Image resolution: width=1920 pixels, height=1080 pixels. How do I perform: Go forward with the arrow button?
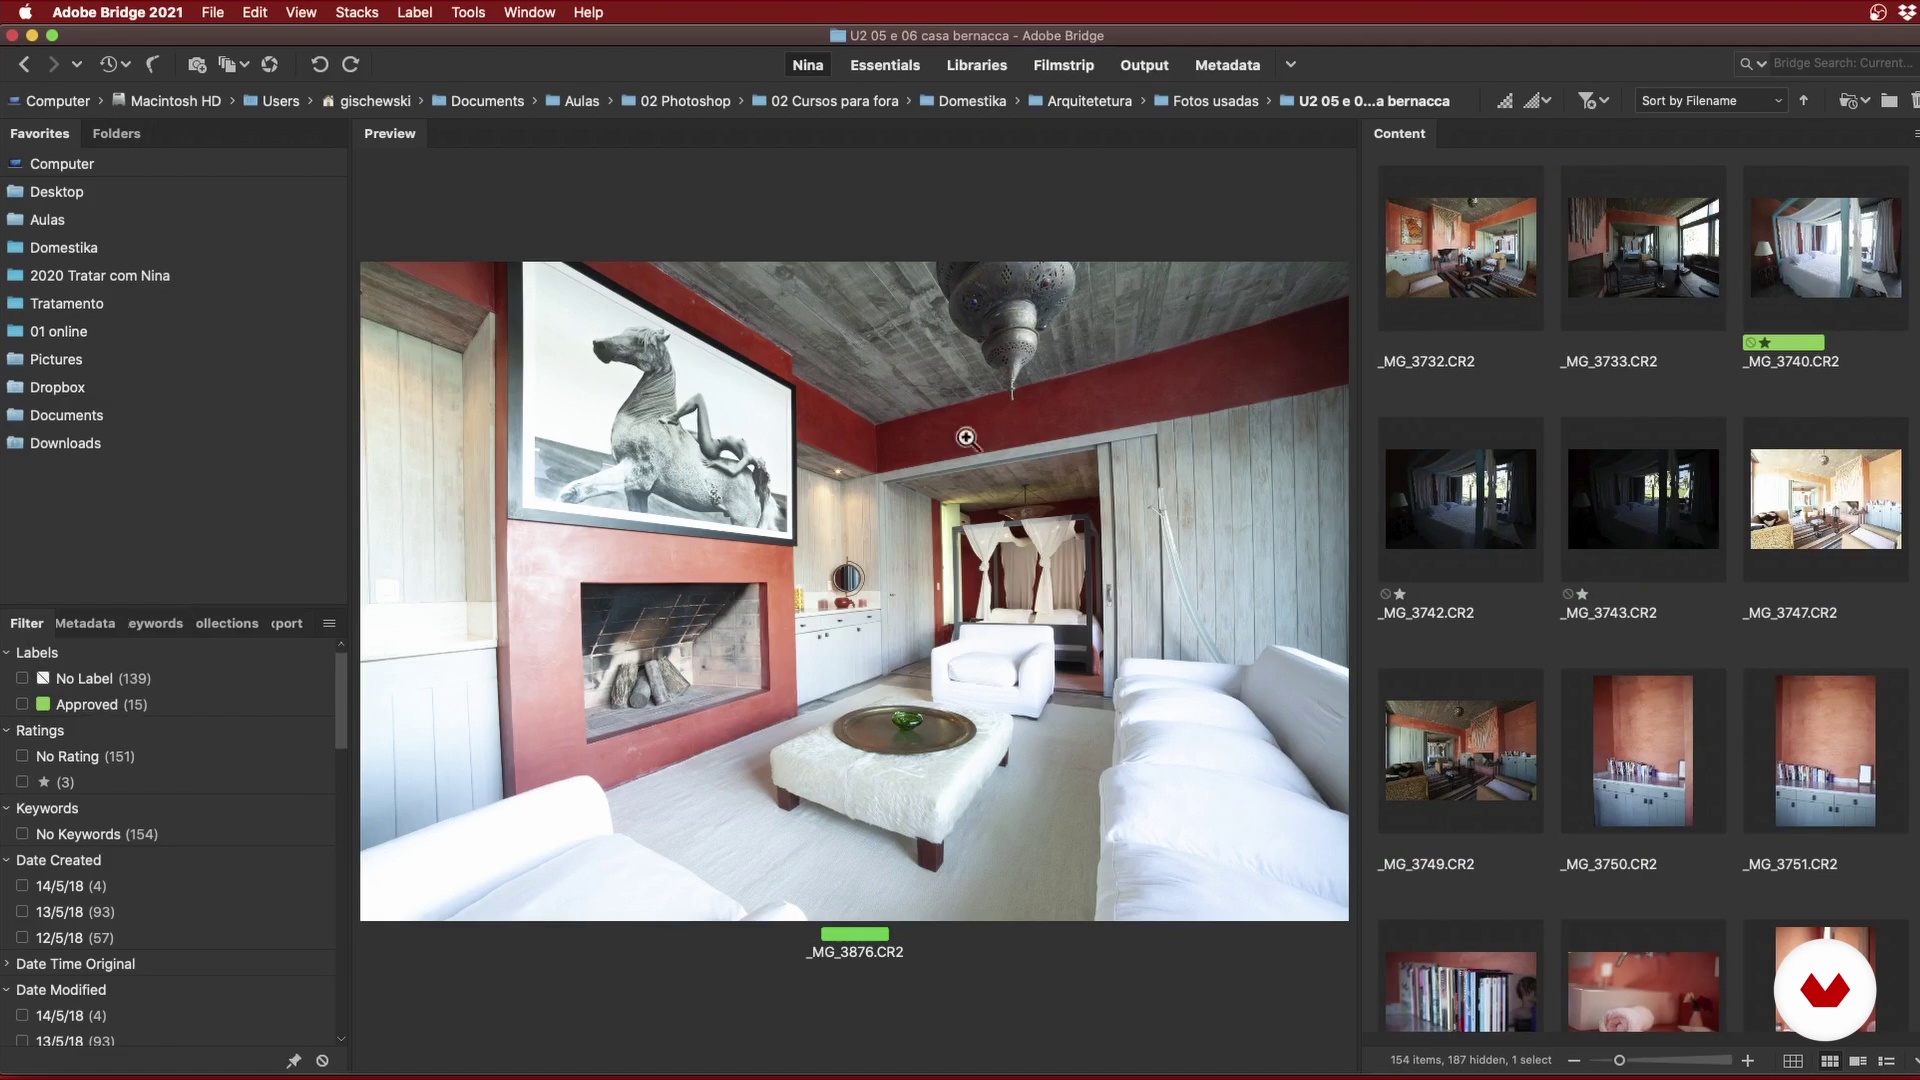point(53,64)
